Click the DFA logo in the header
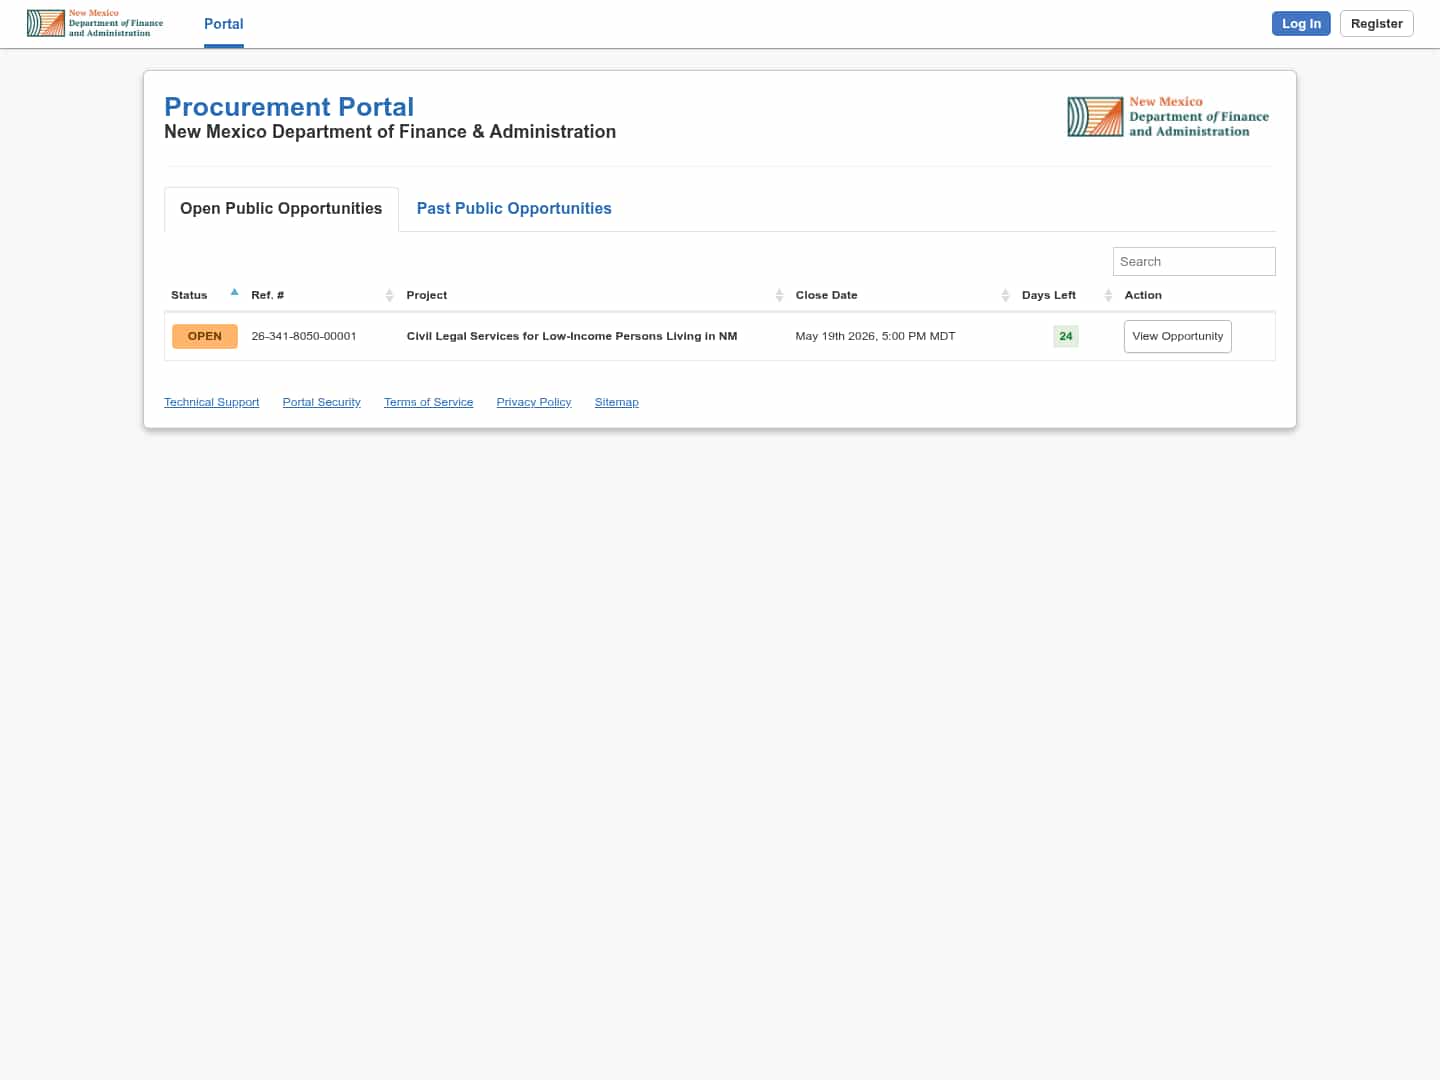This screenshot has height=1080, width=1440. (x=95, y=23)
